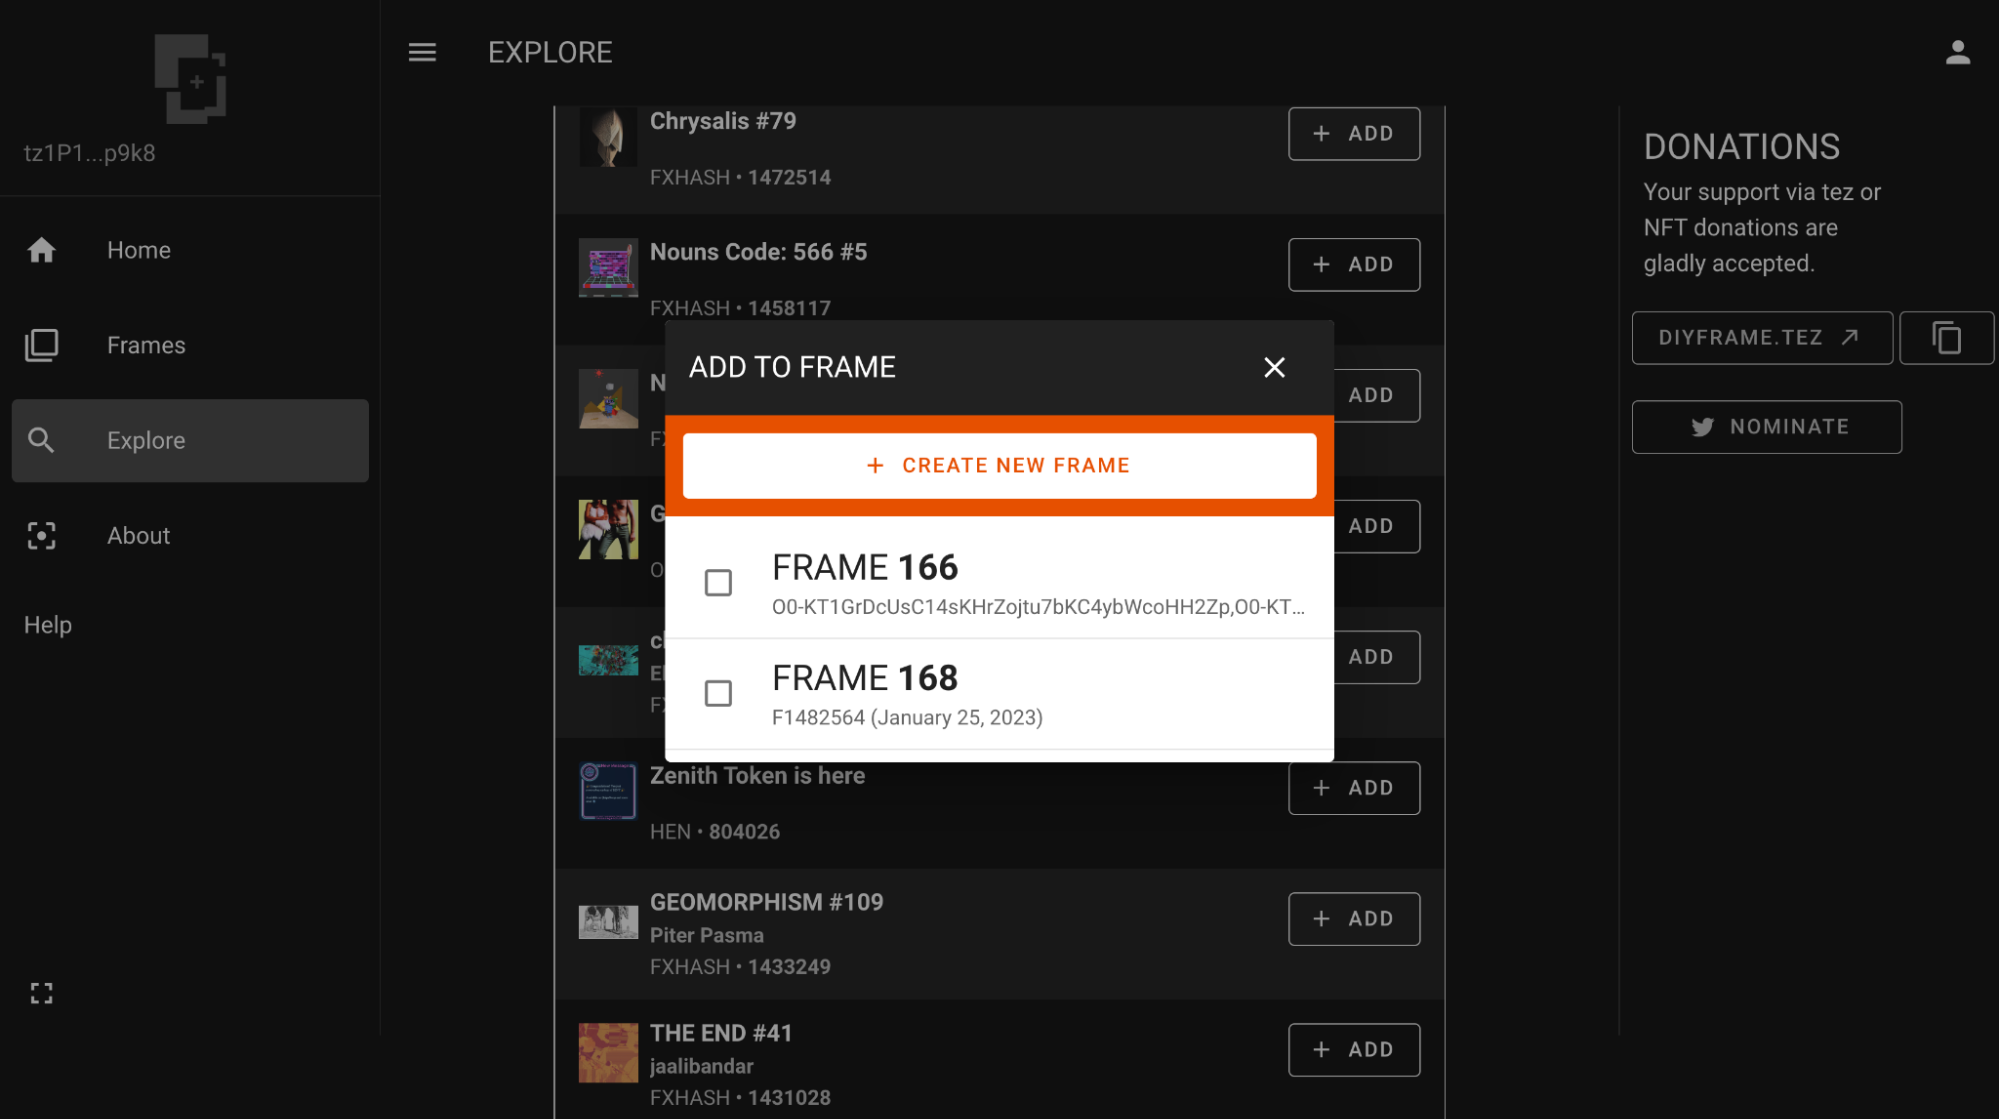Click Create New Frame button
The image size is (1999, 1119).
[999, 466]
